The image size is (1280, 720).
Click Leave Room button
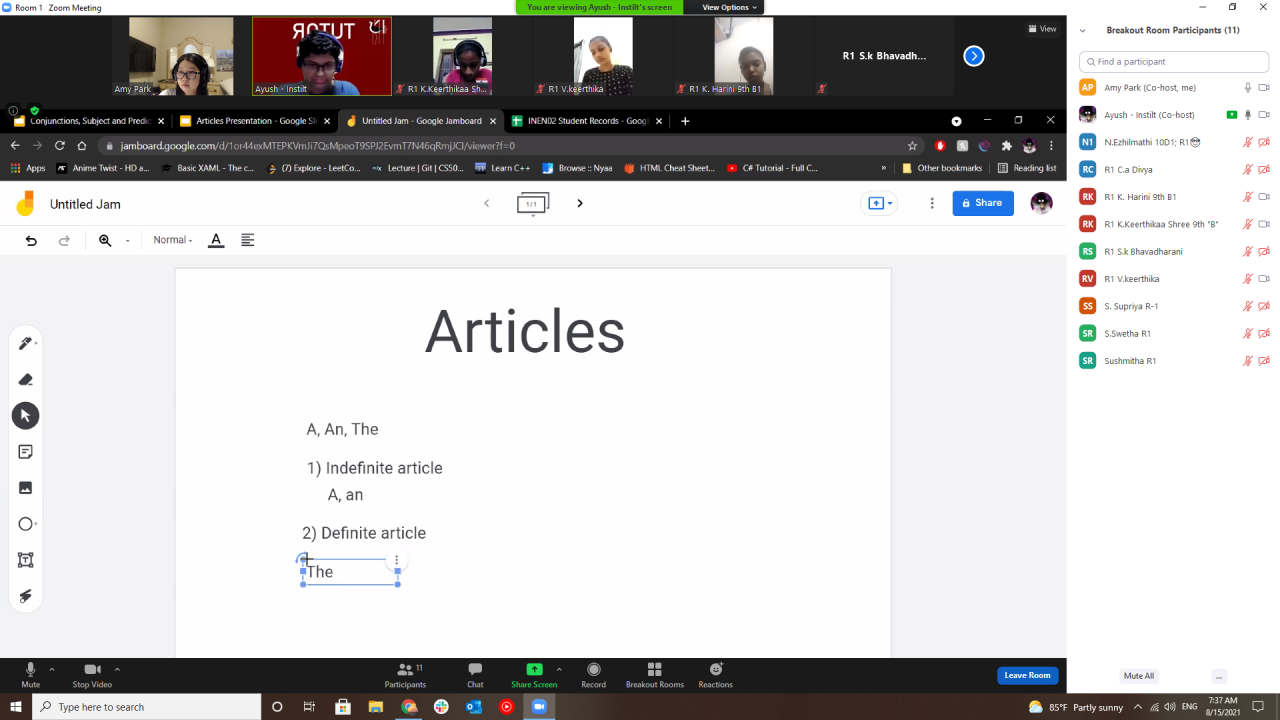click(x=1028, y=675)
